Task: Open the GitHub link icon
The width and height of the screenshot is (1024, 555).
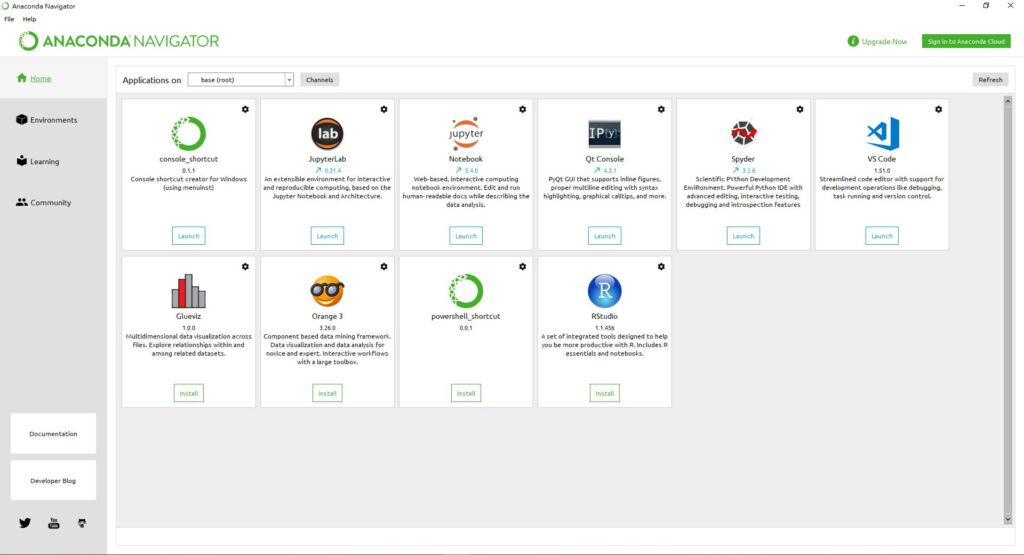Action: pyautogui.click(x=83, y=523)
